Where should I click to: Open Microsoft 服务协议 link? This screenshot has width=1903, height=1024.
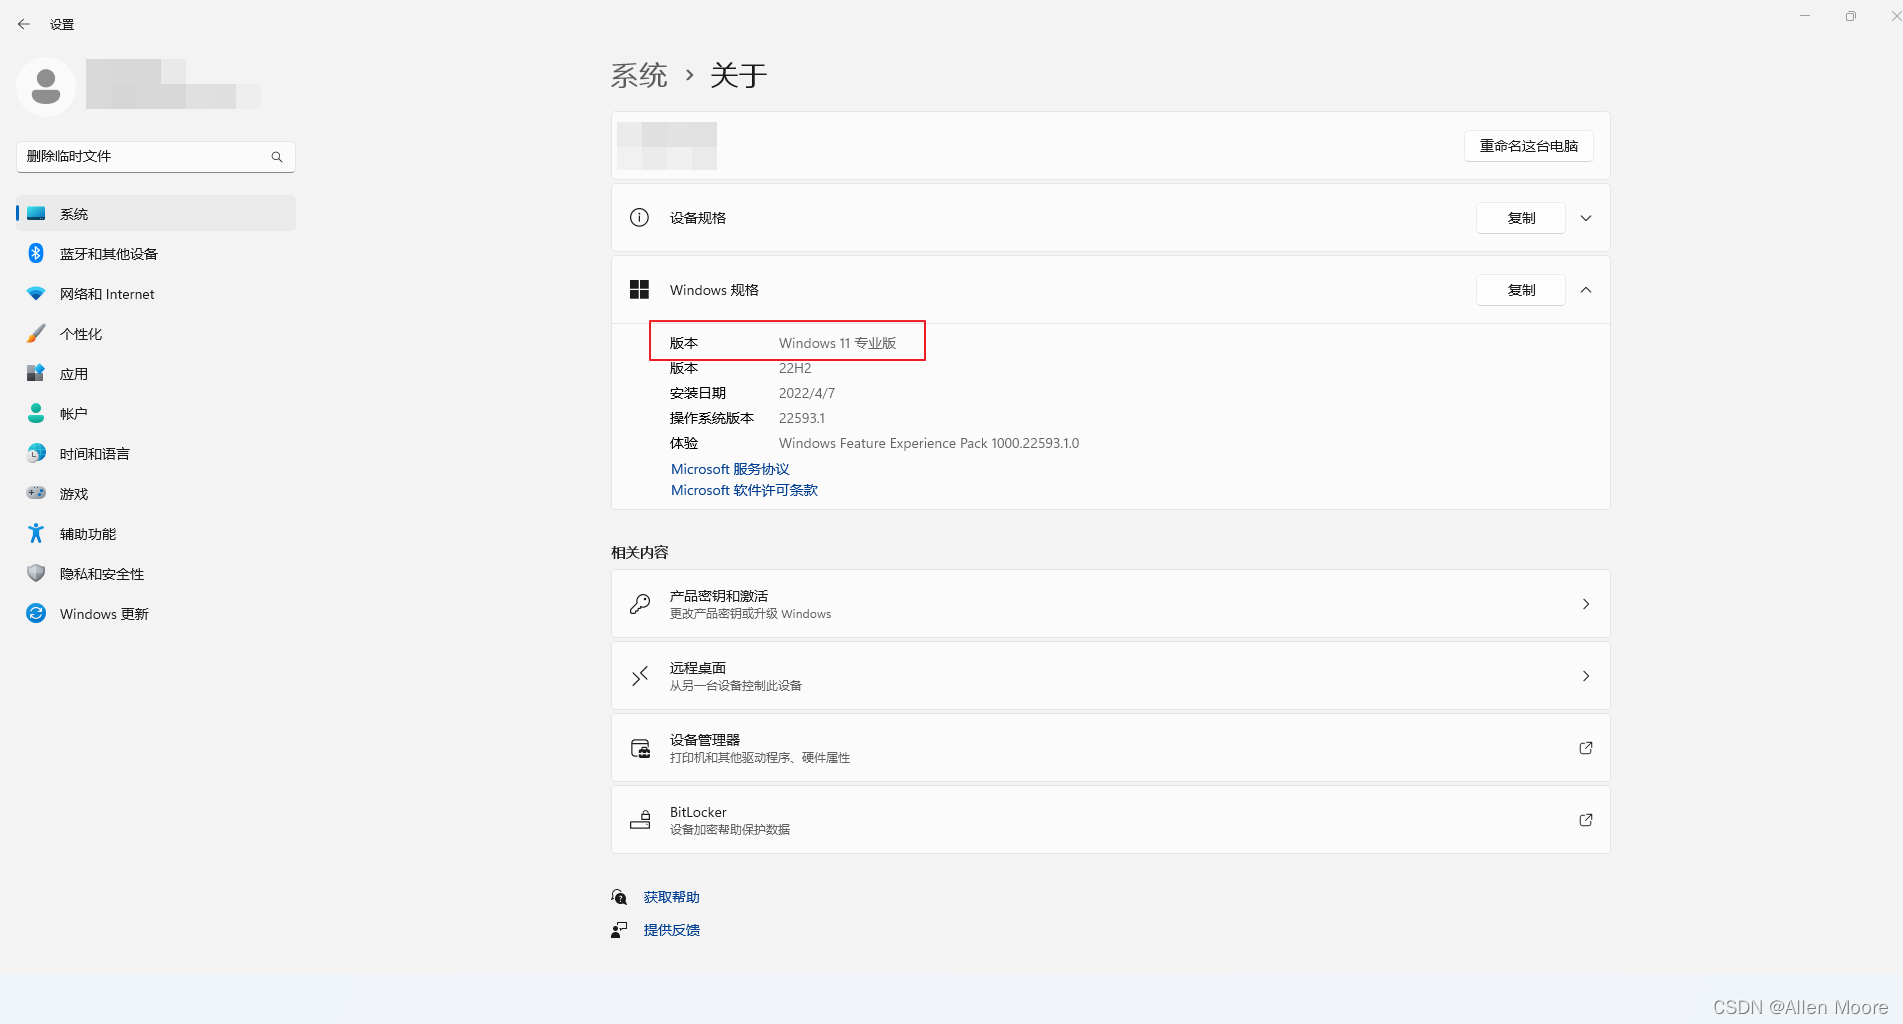point(730,469)
